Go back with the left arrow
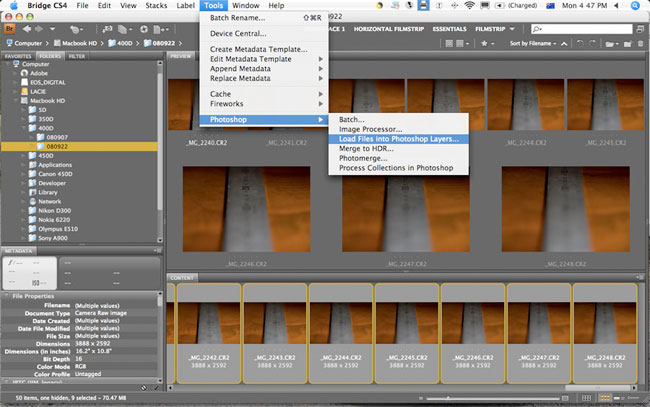 pyautogui.click(x=27, y=29)
